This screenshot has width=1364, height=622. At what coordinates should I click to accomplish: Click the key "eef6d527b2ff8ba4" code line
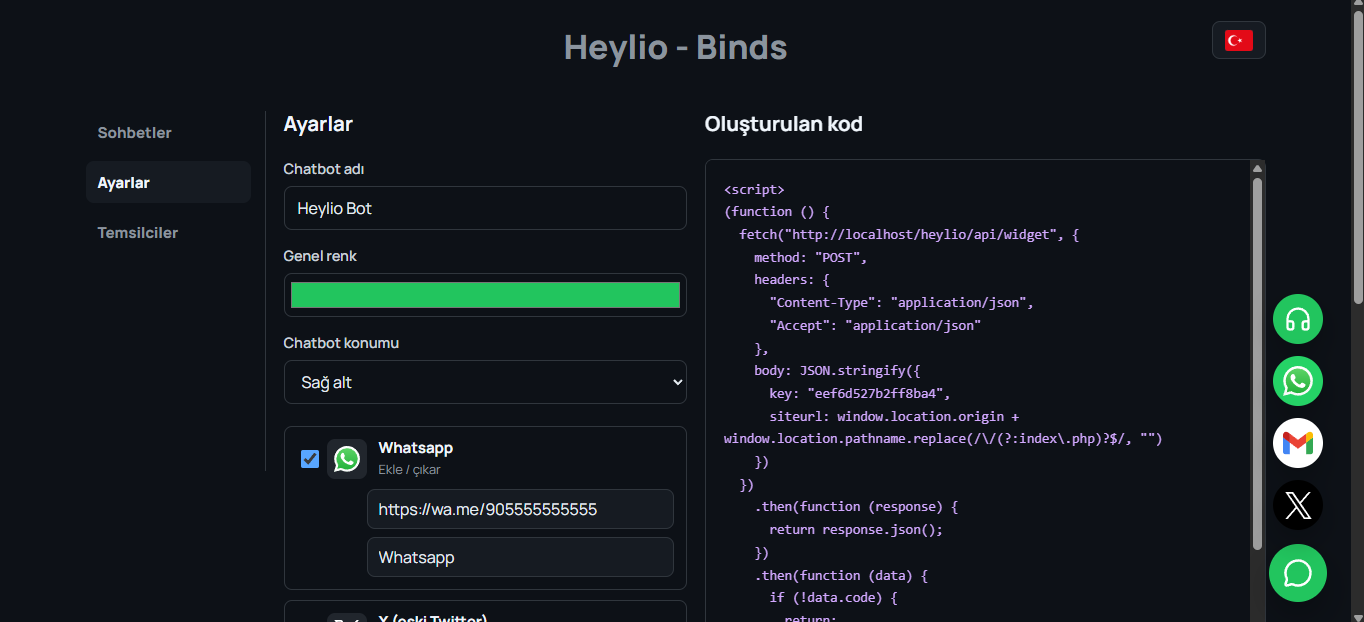(x=860, y=394)
